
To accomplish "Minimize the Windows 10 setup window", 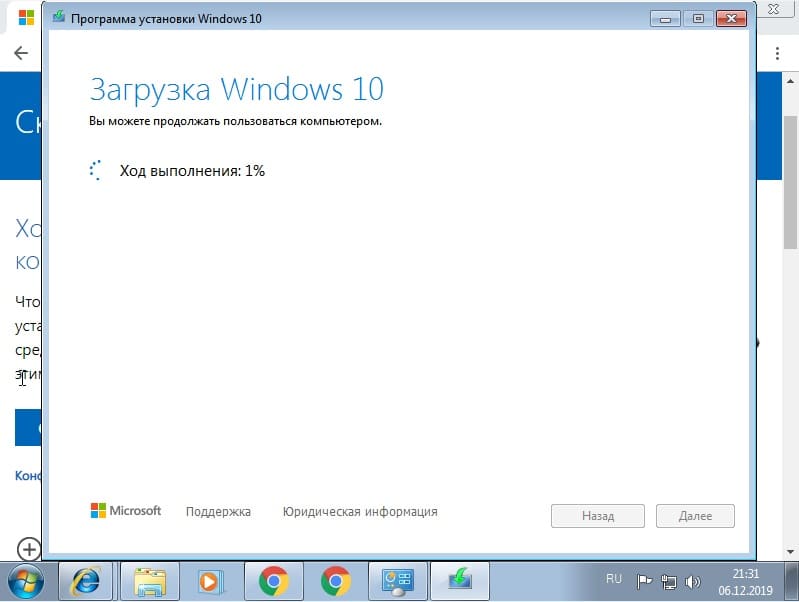I will 664,19.
